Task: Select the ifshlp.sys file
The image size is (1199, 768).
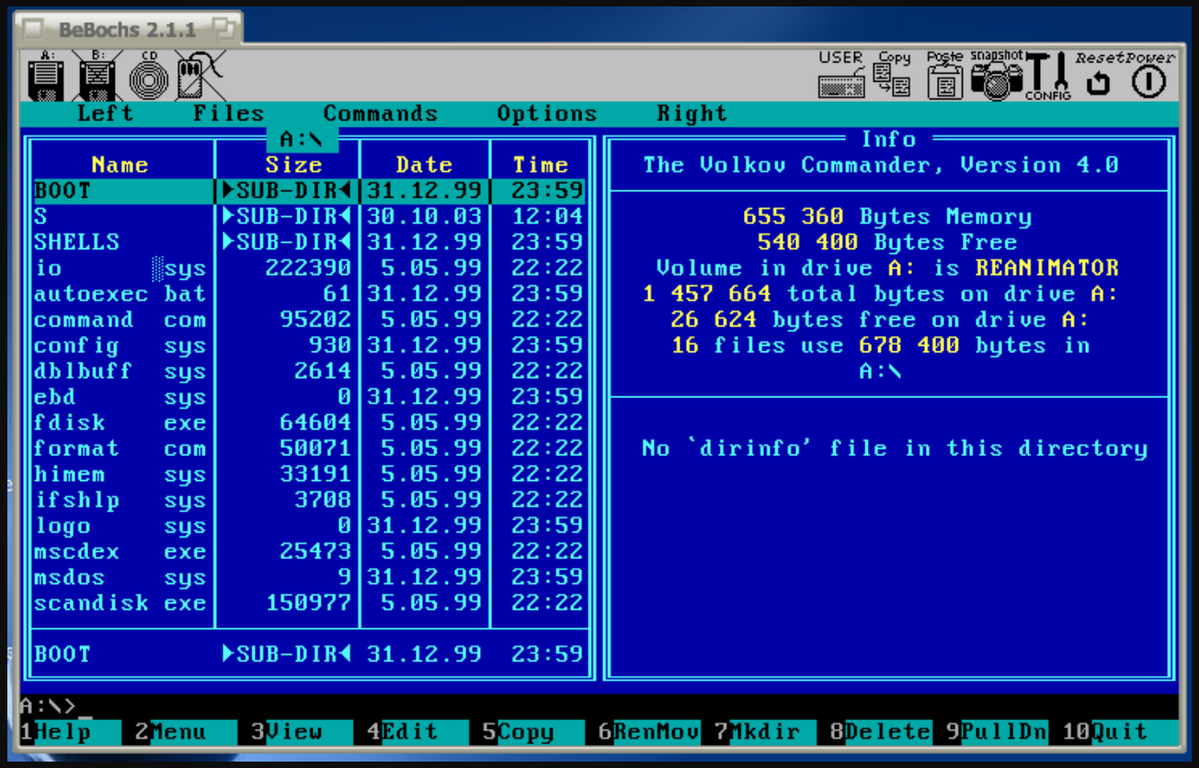Action: pos(310,500)
